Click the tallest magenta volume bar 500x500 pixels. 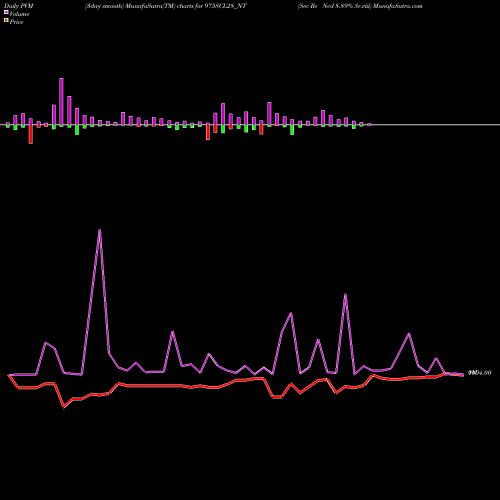61,102
